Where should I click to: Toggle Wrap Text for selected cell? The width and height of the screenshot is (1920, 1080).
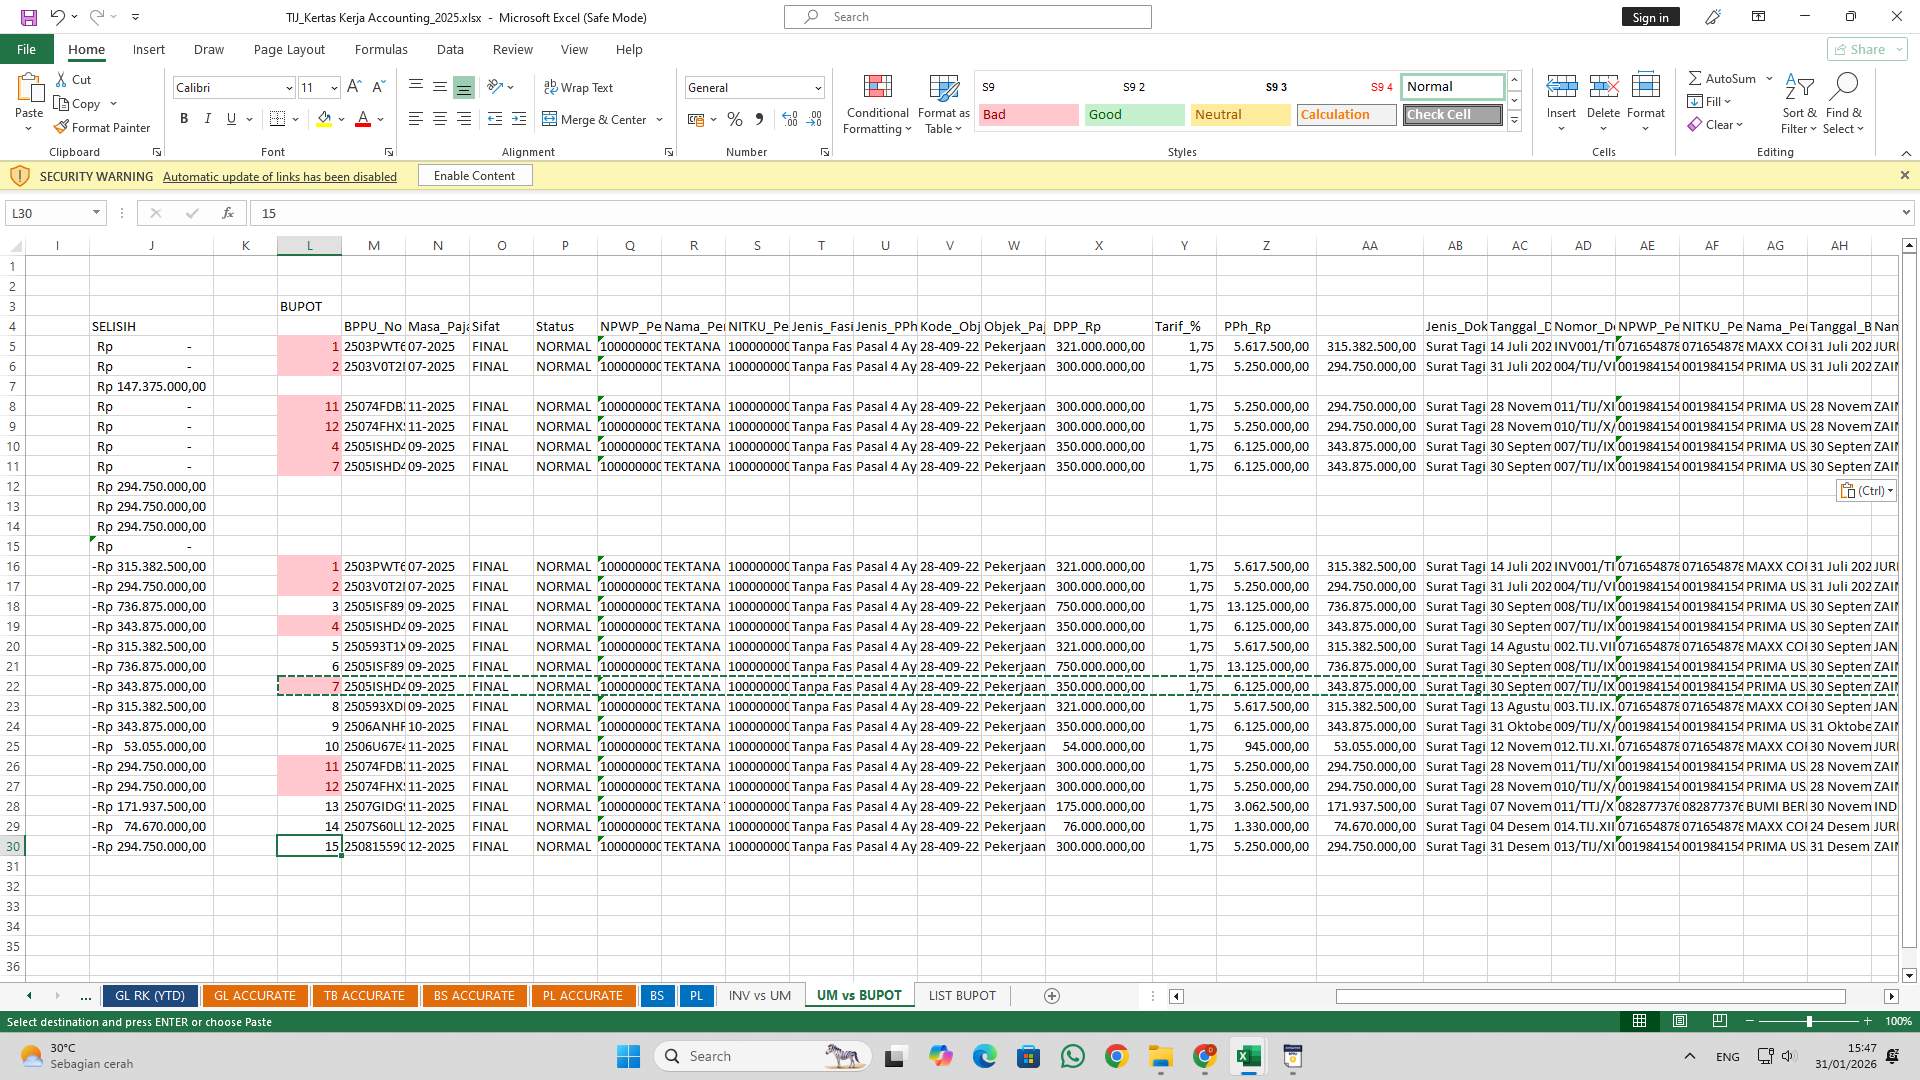point(579,87)
